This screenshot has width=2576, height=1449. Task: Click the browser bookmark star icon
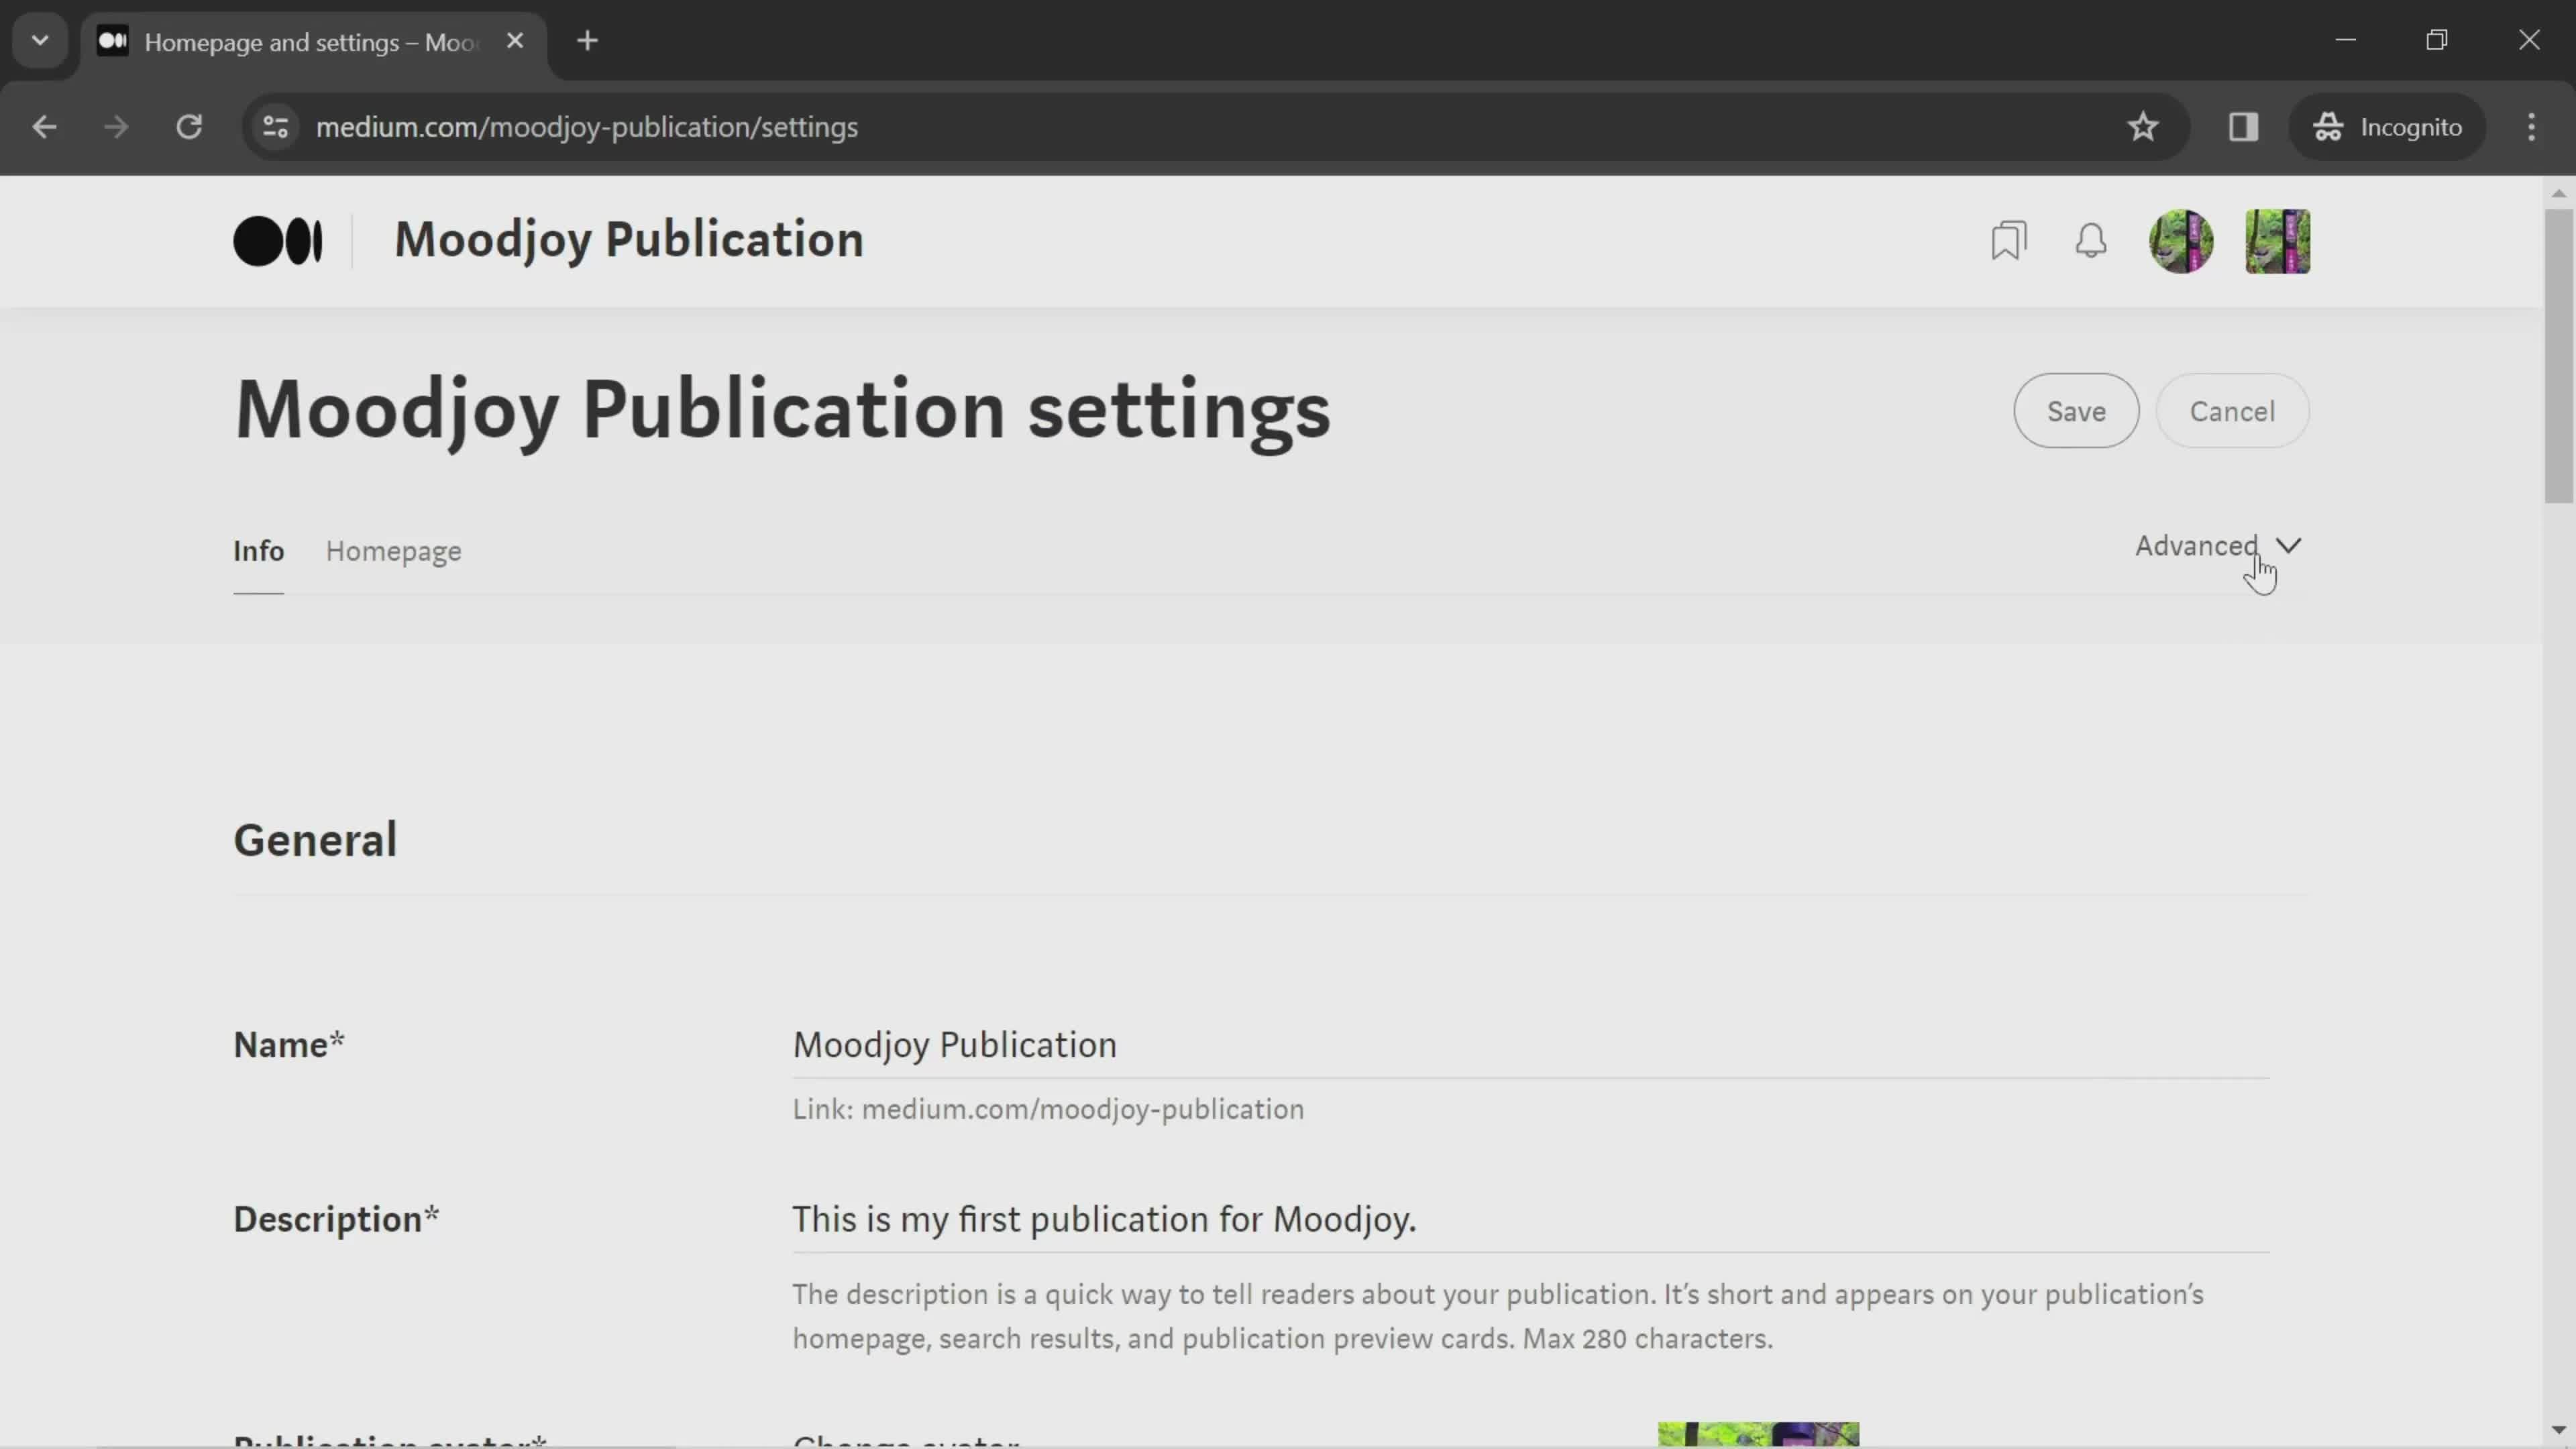point(2143,125)
